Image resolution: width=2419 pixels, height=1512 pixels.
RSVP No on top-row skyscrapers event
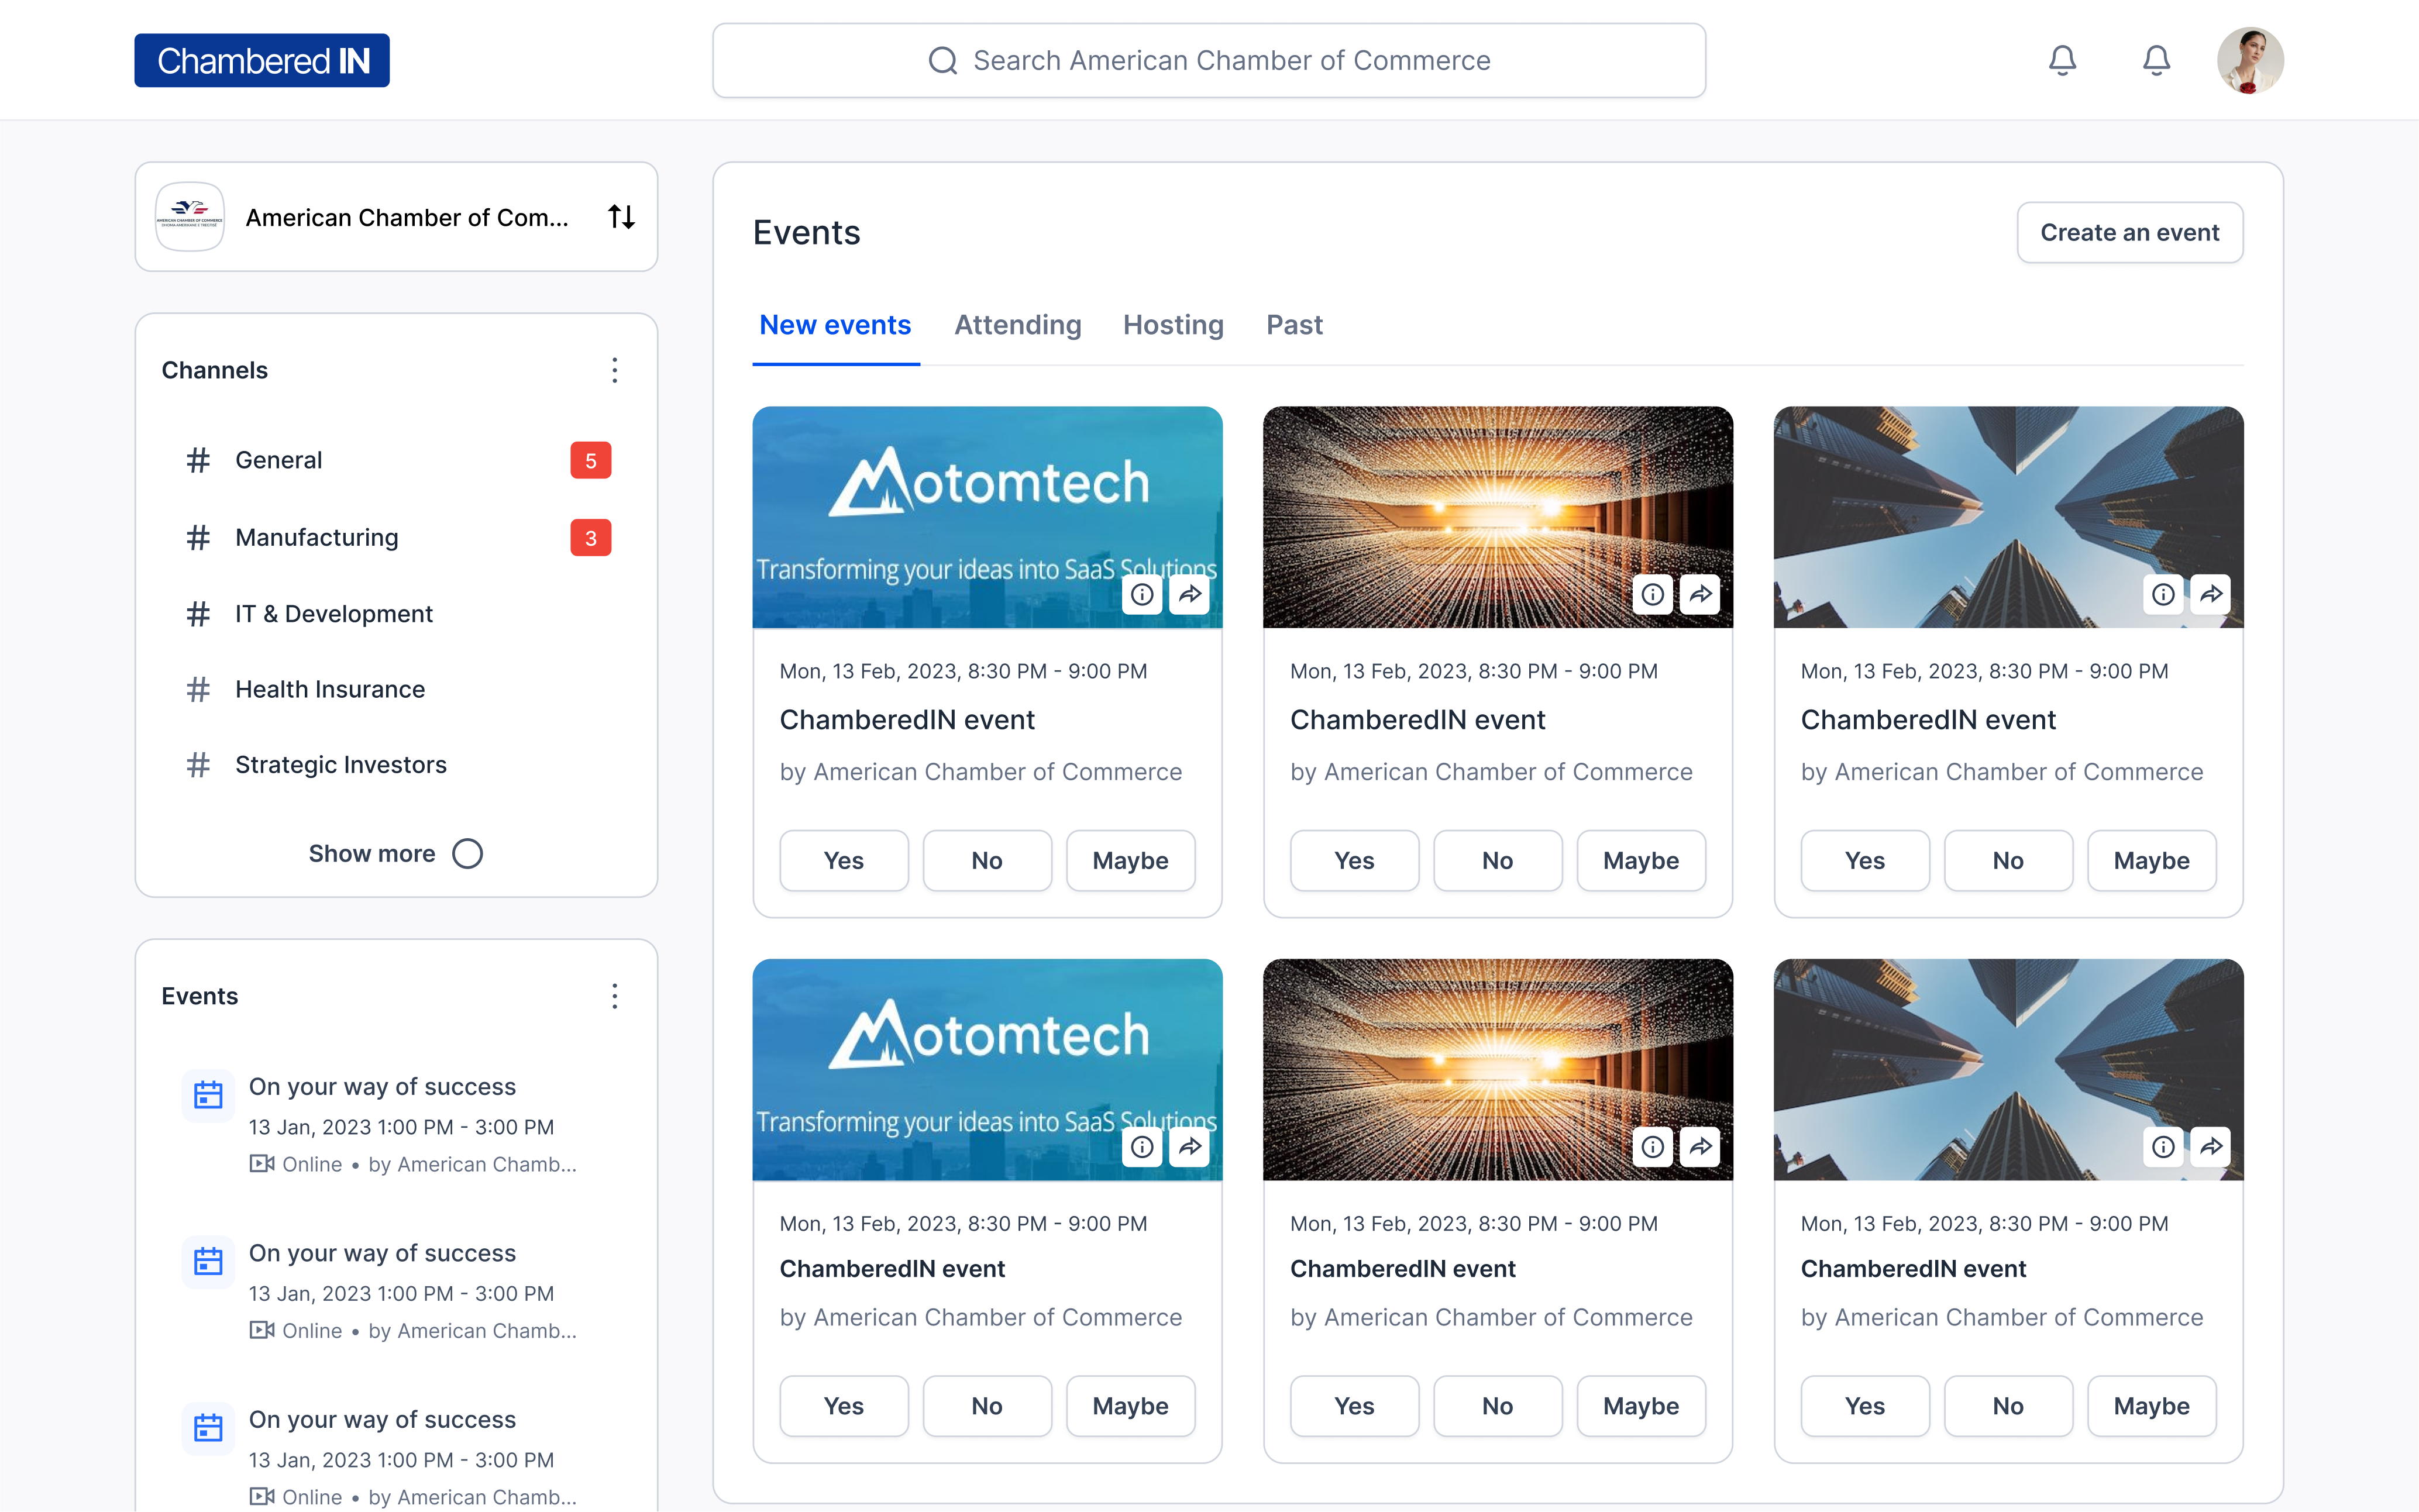(x=2008, y=860)
